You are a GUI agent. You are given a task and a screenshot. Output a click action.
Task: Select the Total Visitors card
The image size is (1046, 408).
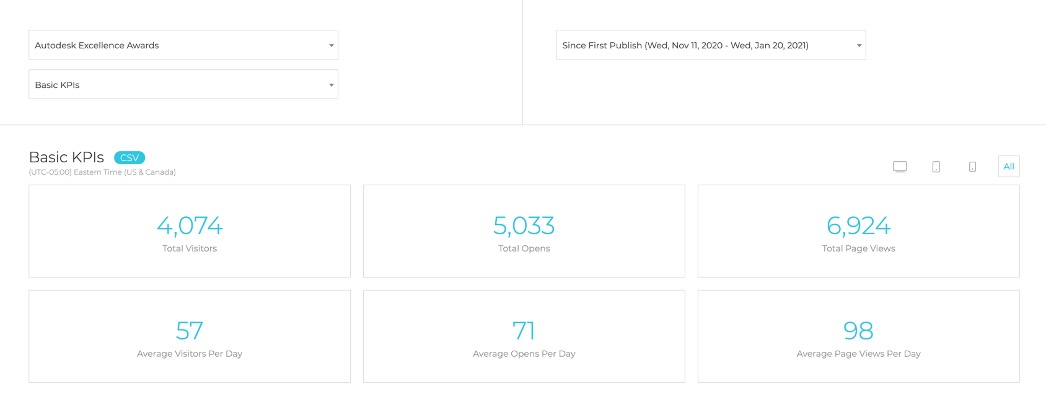click(189, 231)
